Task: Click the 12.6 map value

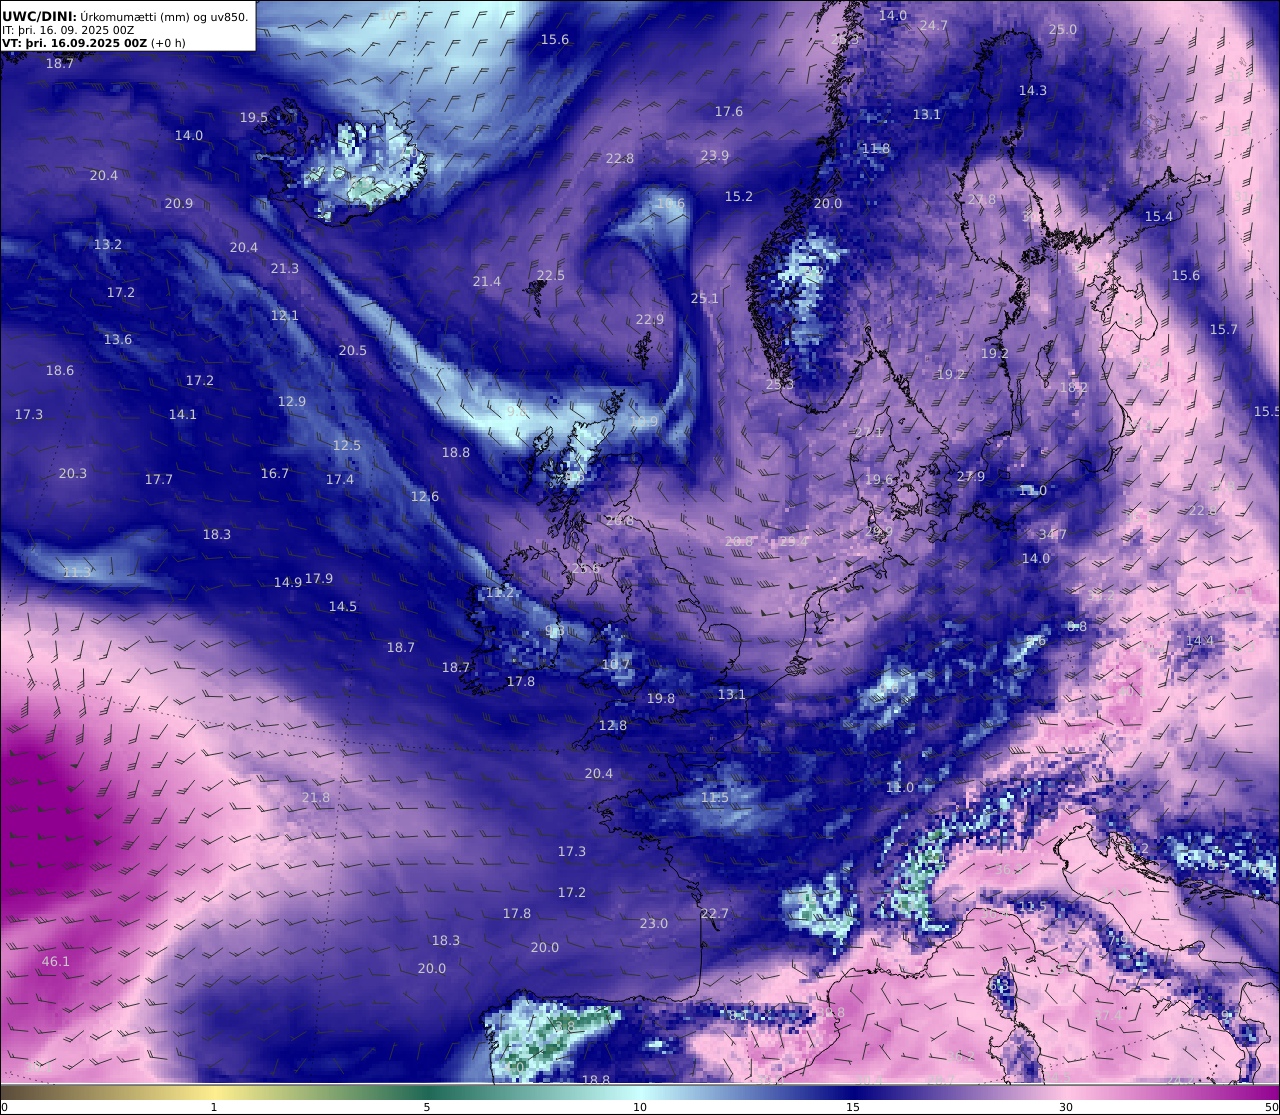Action: pos(425,497)
